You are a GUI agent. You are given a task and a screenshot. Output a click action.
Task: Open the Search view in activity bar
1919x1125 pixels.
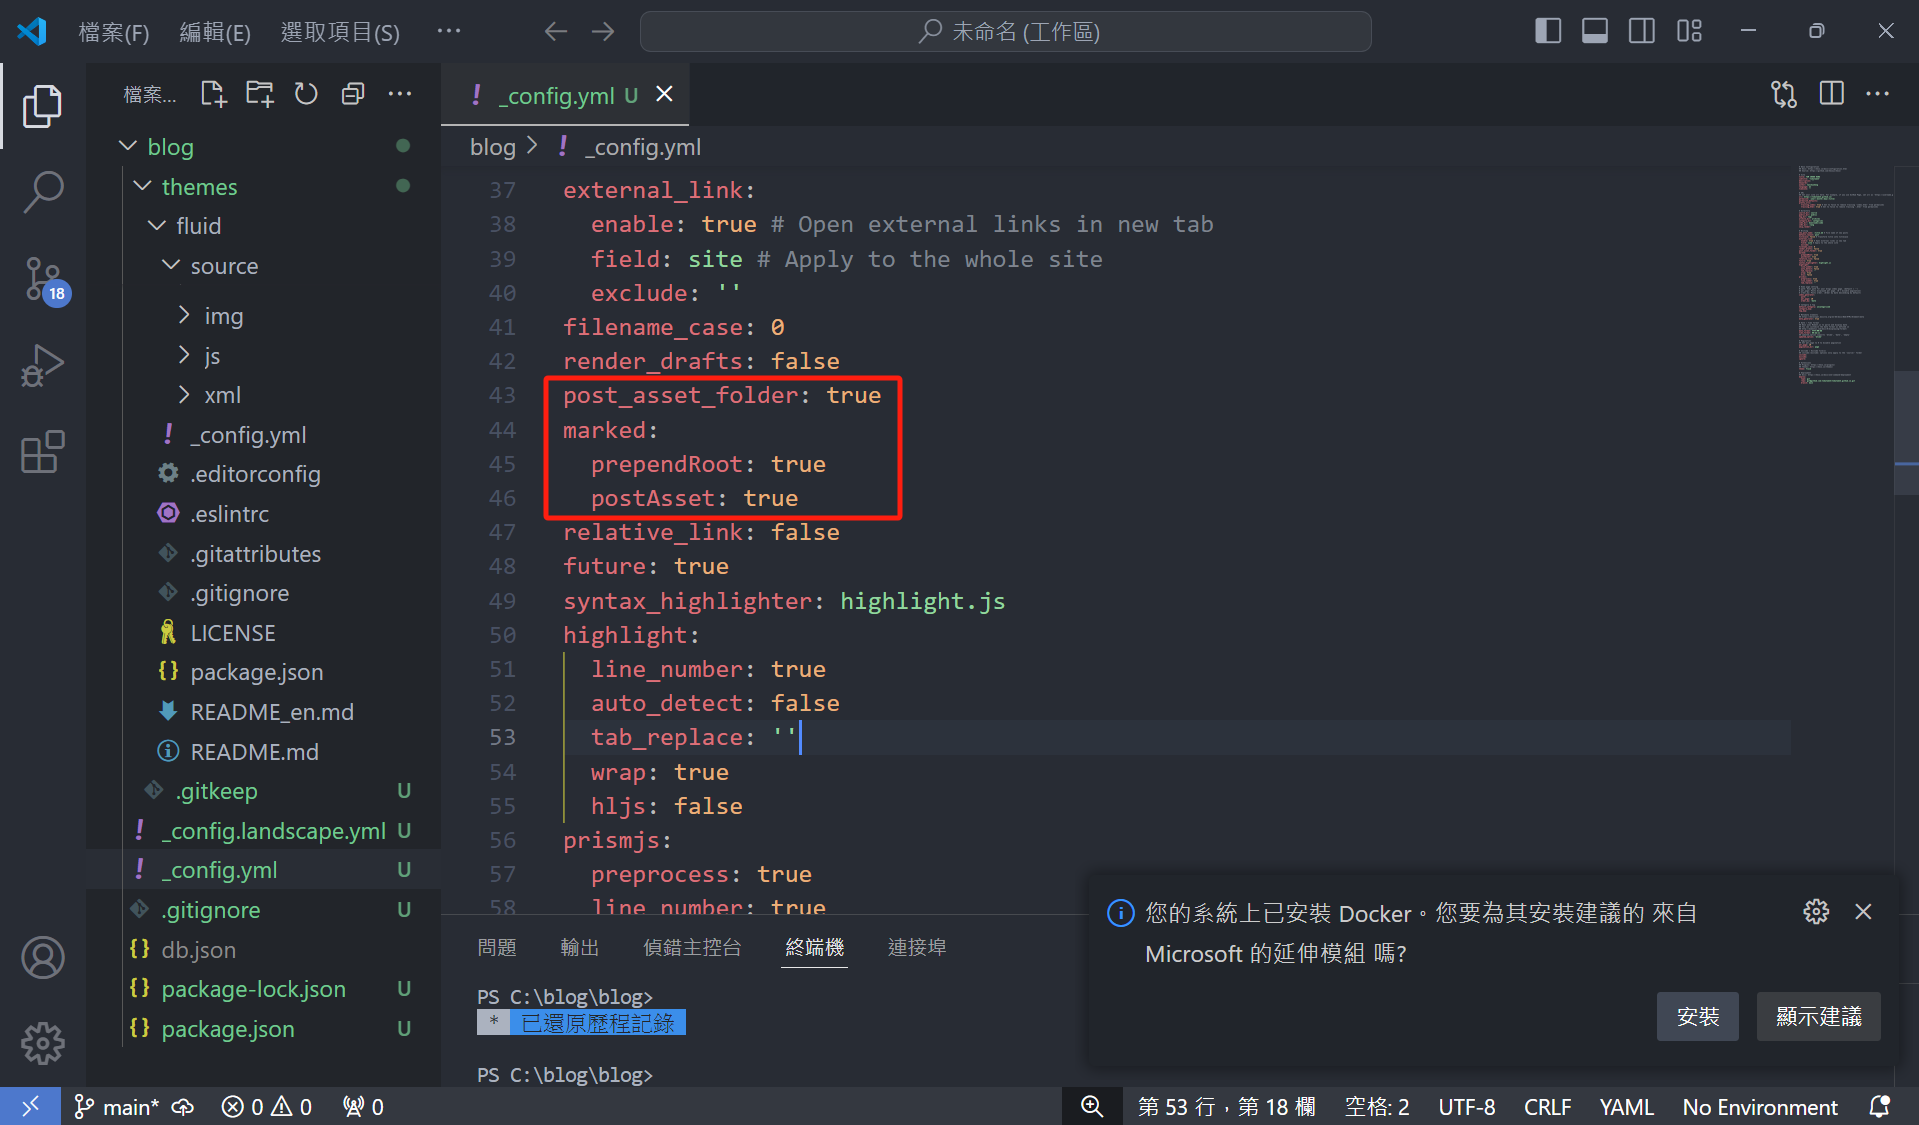coord(42,192)
